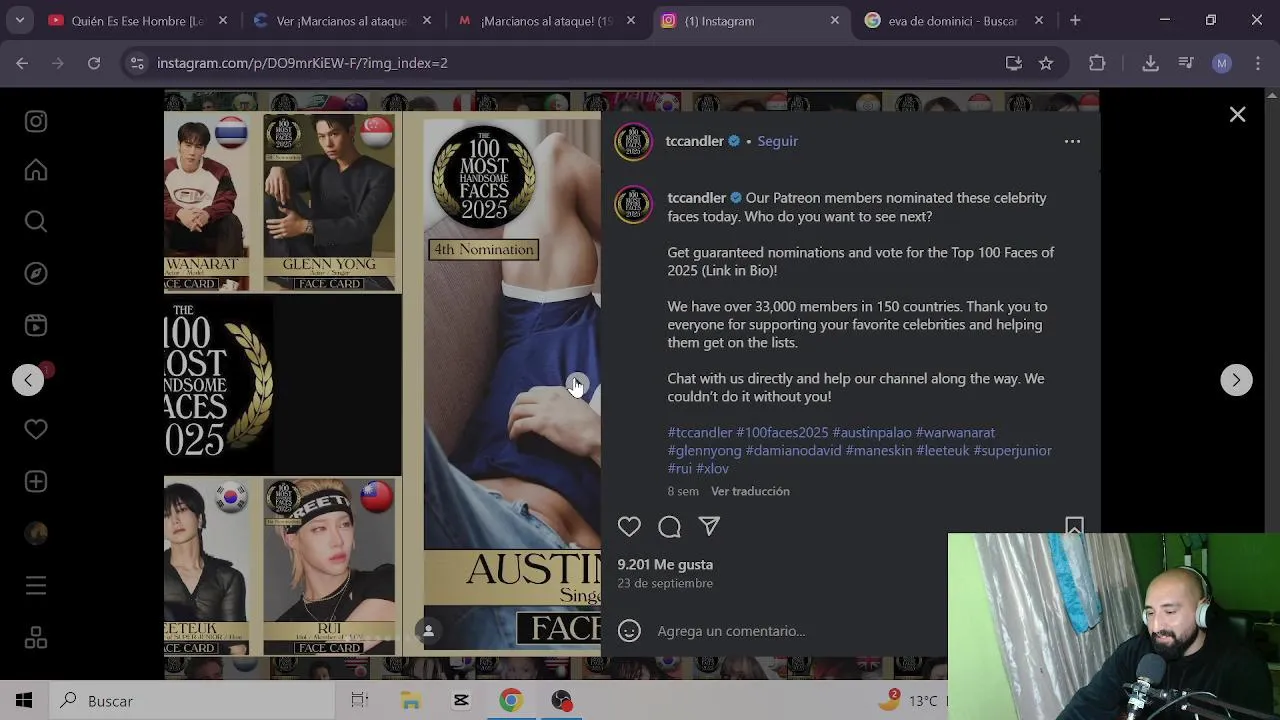Screen dimensions: 1280x720
Task: Go to Home feed icon
Action: (x=36, y=170)
